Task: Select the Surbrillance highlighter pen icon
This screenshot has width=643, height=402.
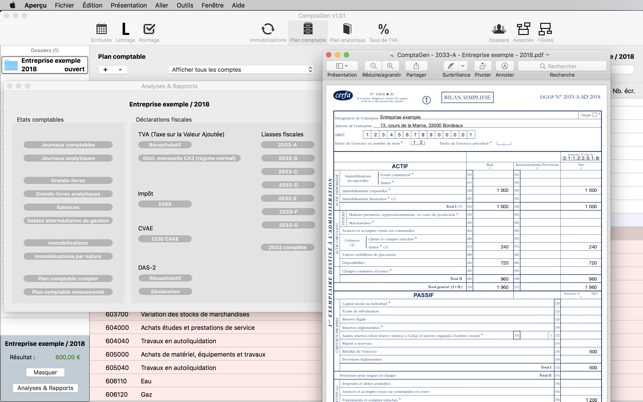Action: point(451,66)
